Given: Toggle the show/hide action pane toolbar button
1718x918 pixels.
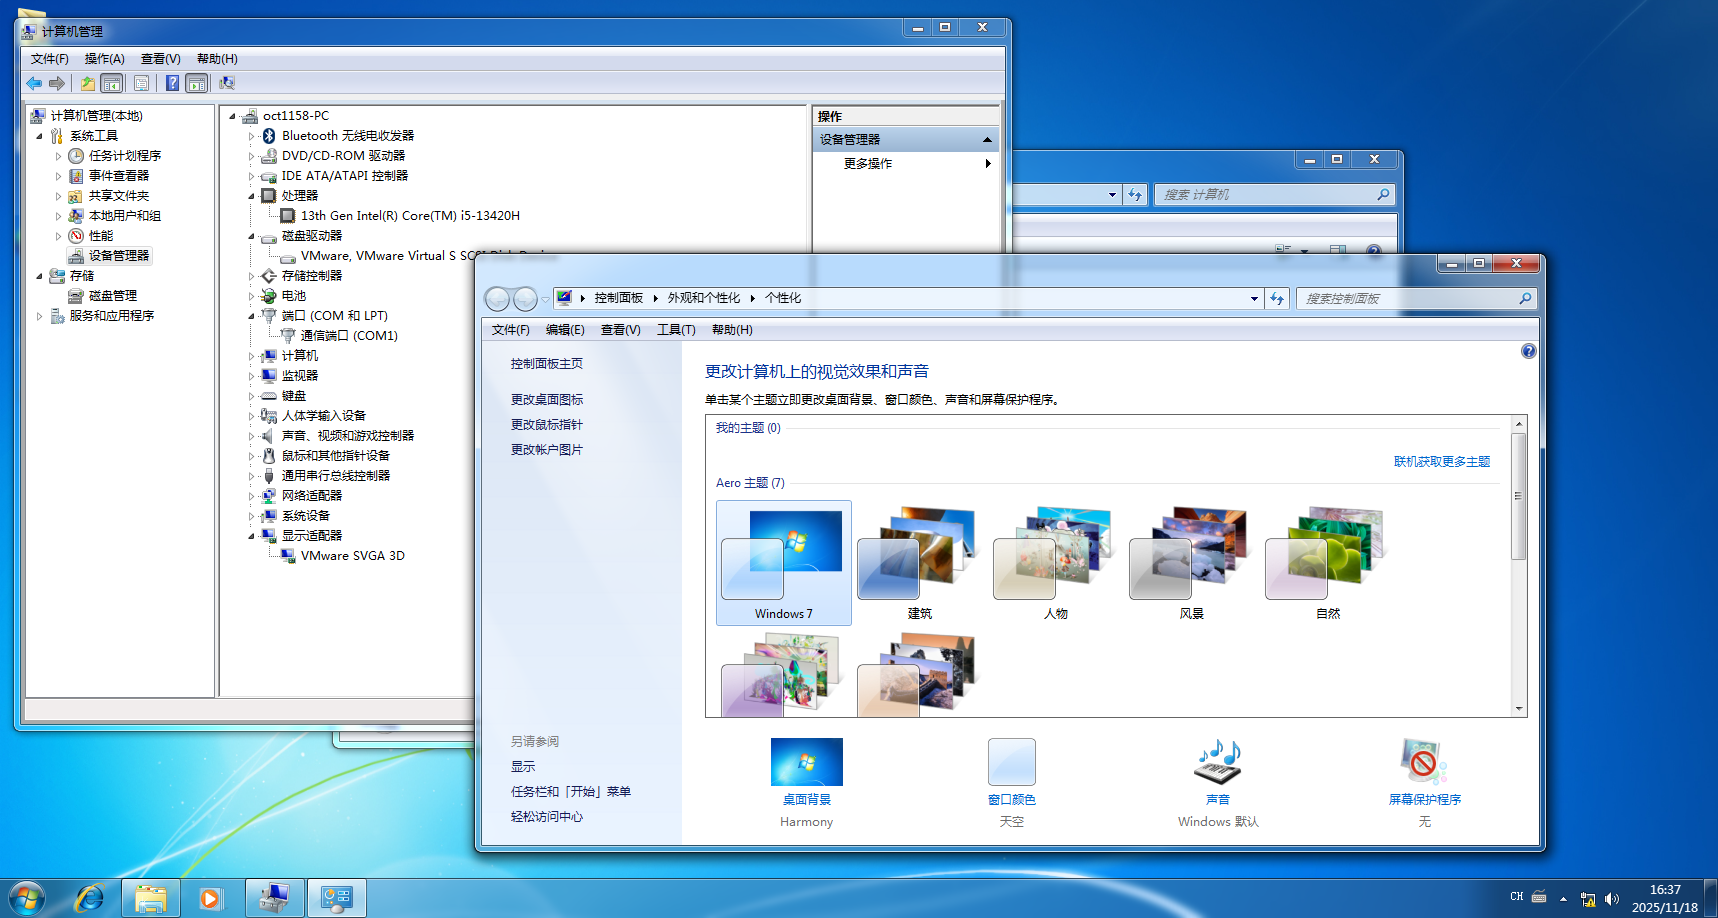Looking at the screenshot, I should click(x=197, y=83).
